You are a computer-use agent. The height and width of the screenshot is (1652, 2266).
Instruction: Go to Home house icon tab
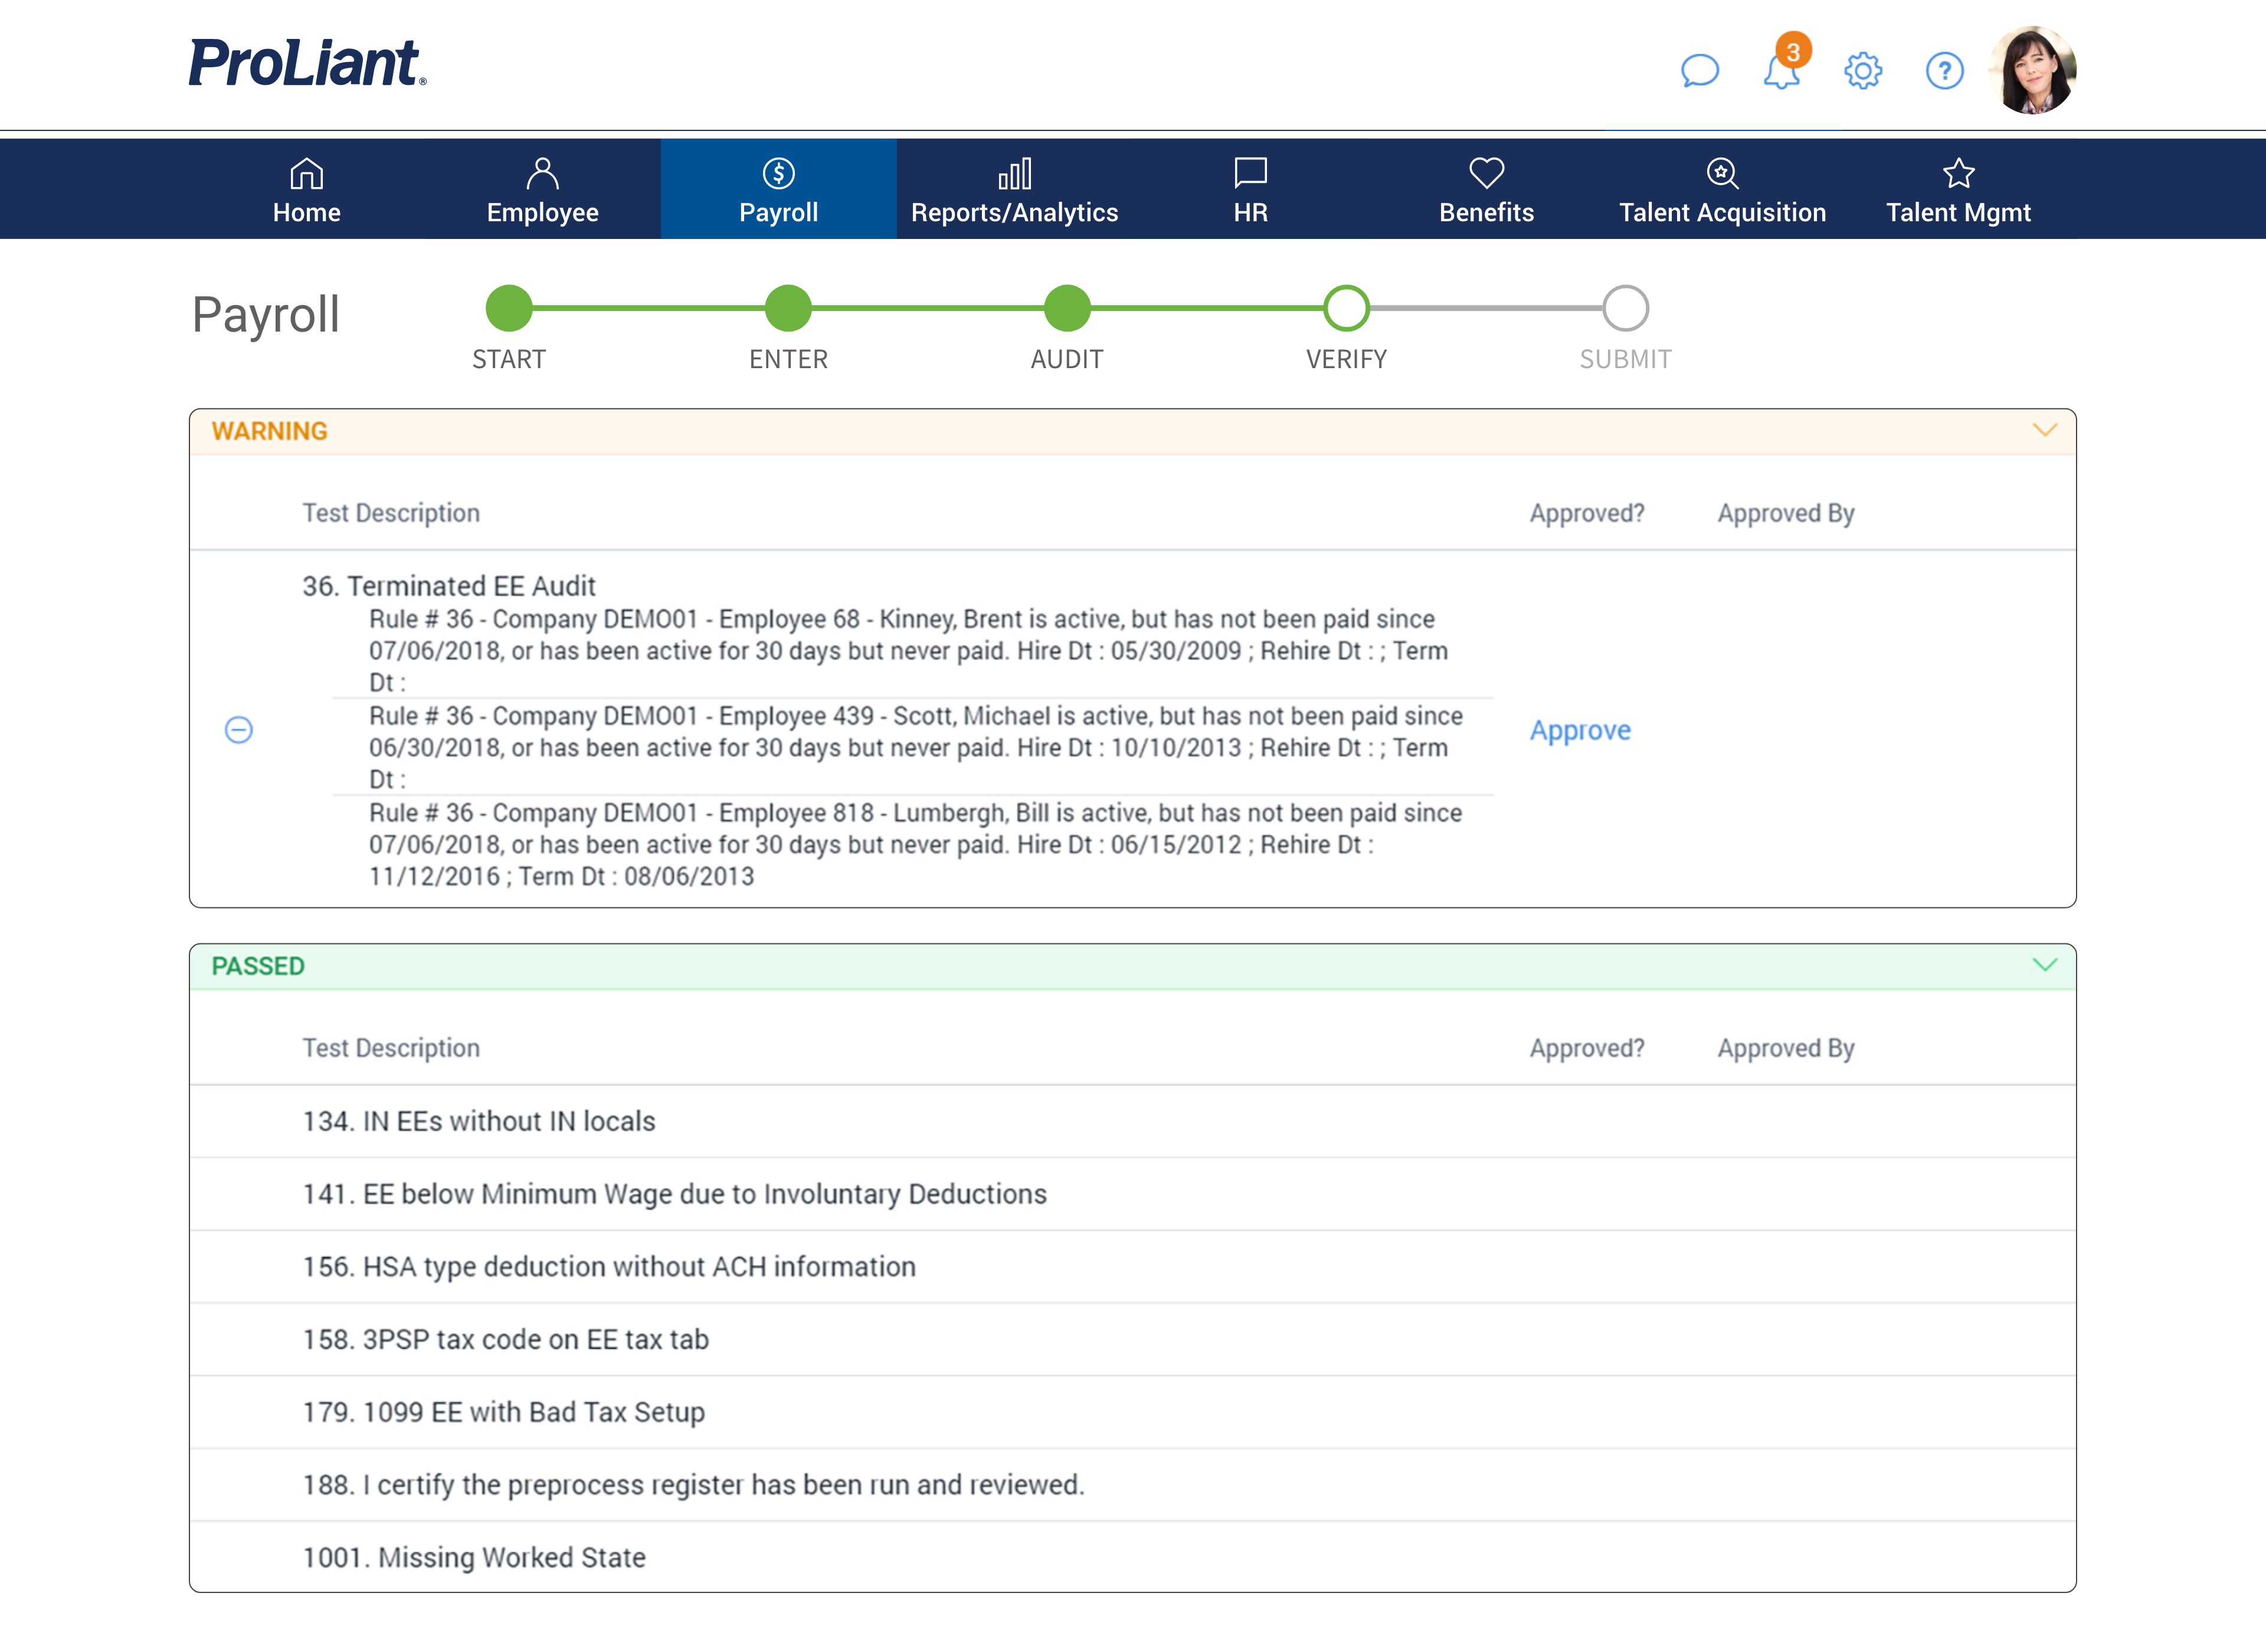click(x=307, y=190)
